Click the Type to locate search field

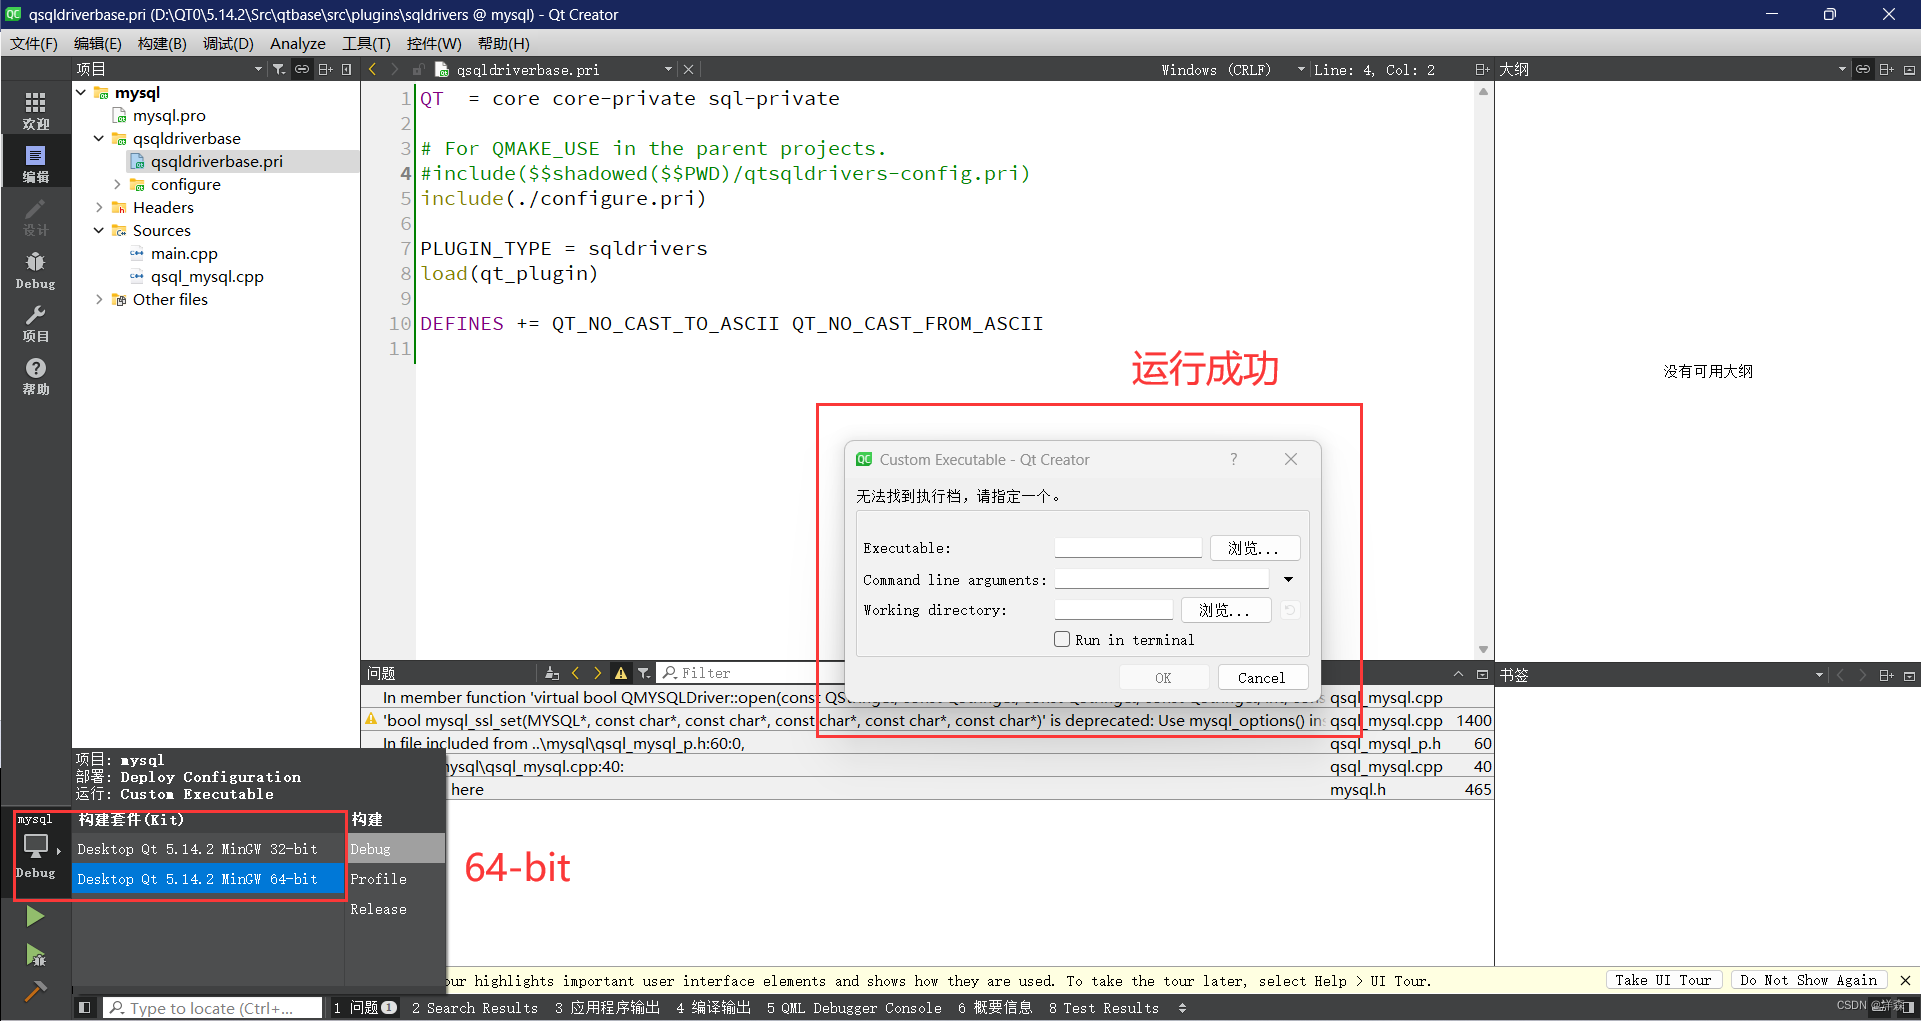pyautogui.click(x=213, y=1008)
